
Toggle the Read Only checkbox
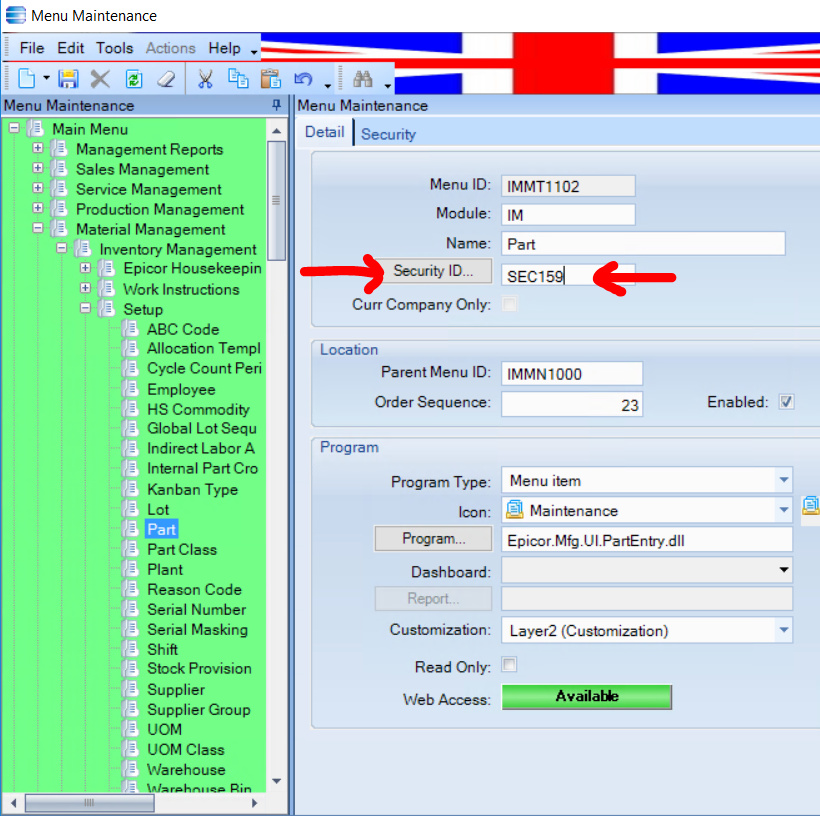[509, 665]
